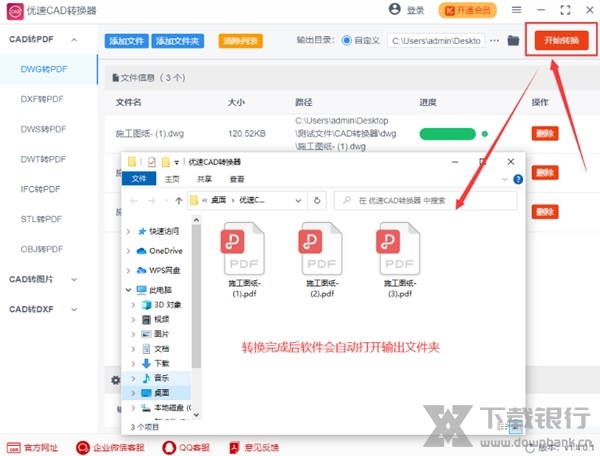This screenshot has width=600, height=456.
Task: Open the Explorer address bar dropdown
Action: pyautogui.click(x=298, y=200)
